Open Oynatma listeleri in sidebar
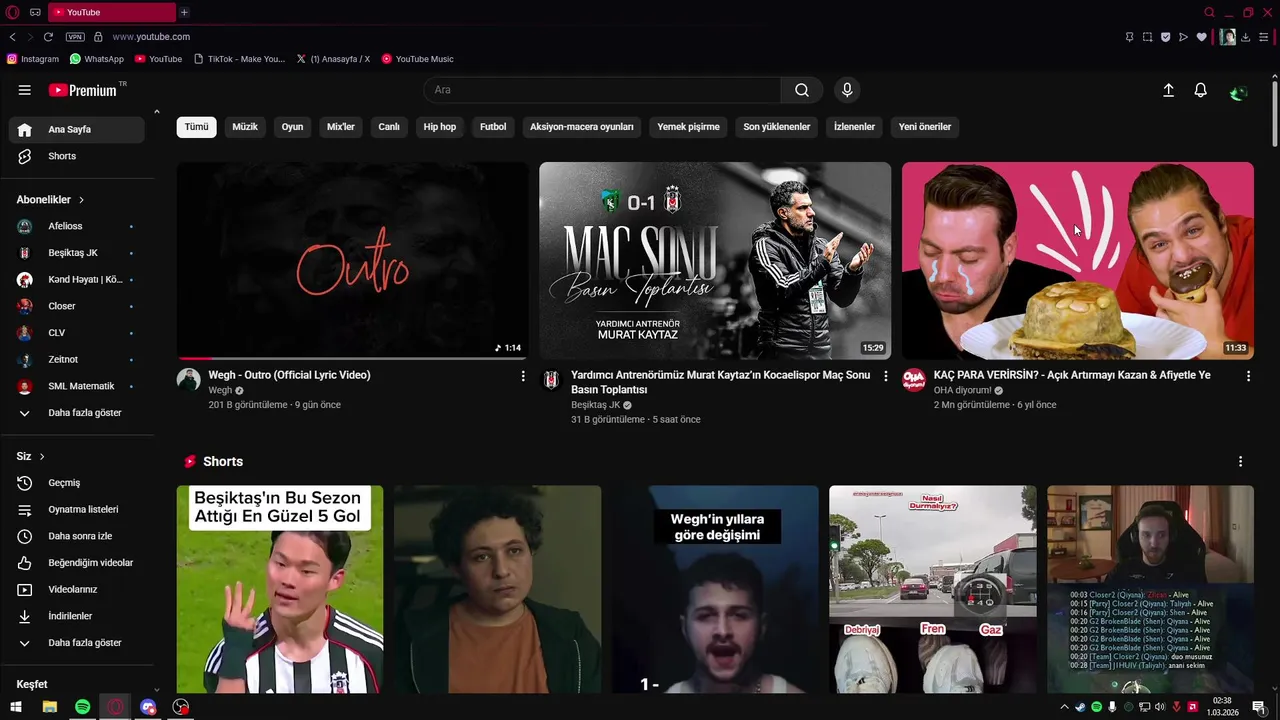The width and height of the screenshot is (1280, 720). pos(77,509)
